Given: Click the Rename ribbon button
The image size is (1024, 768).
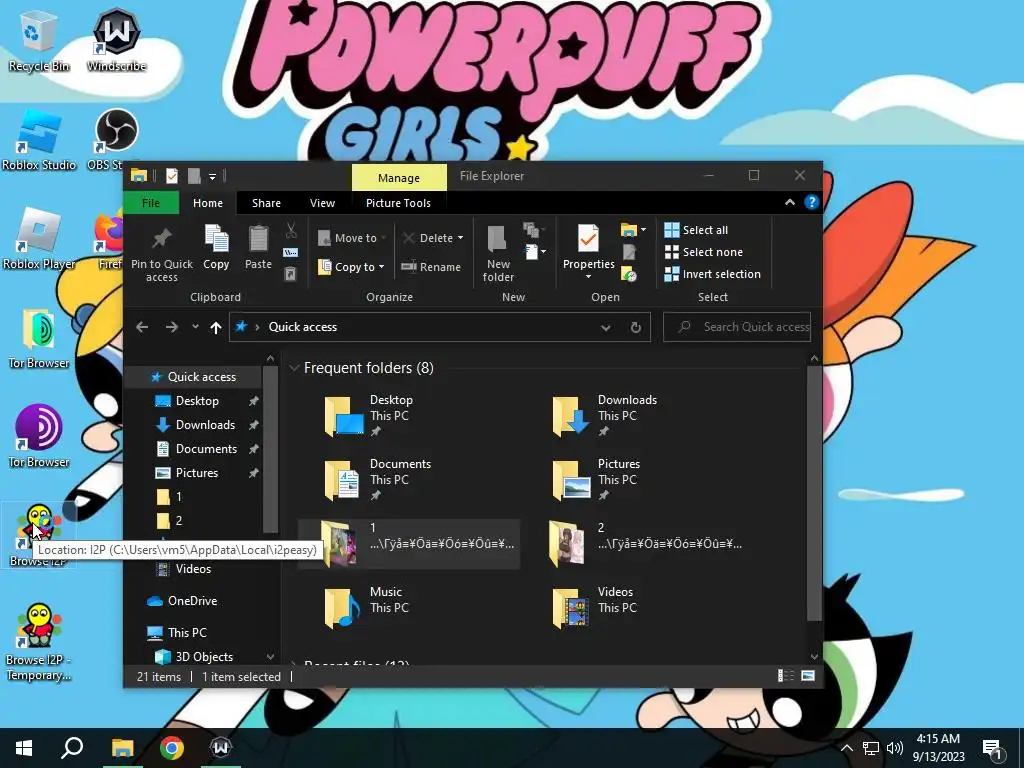Looking at the screenshot, I should [x=430, y=266].
